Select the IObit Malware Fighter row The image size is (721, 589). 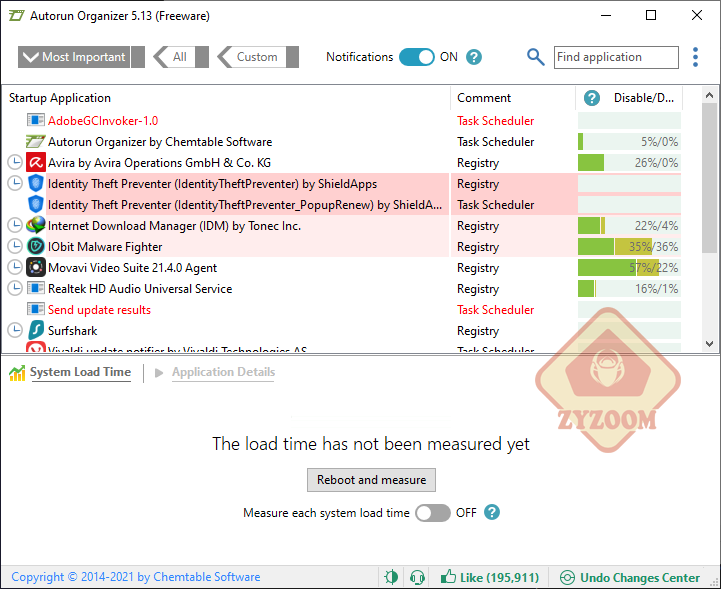(x=340, y=246)
